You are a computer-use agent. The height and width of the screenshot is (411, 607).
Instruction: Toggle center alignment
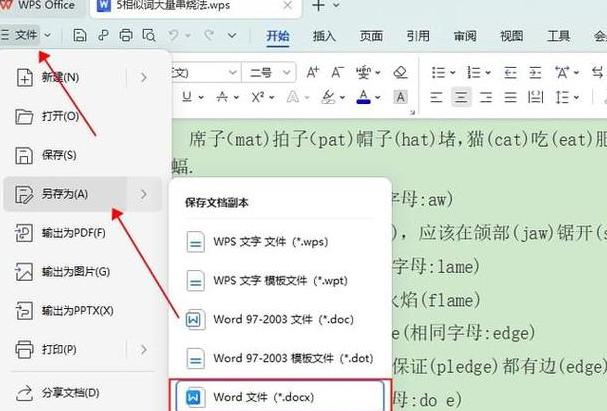pyautogui.click(x=461, y=97)
